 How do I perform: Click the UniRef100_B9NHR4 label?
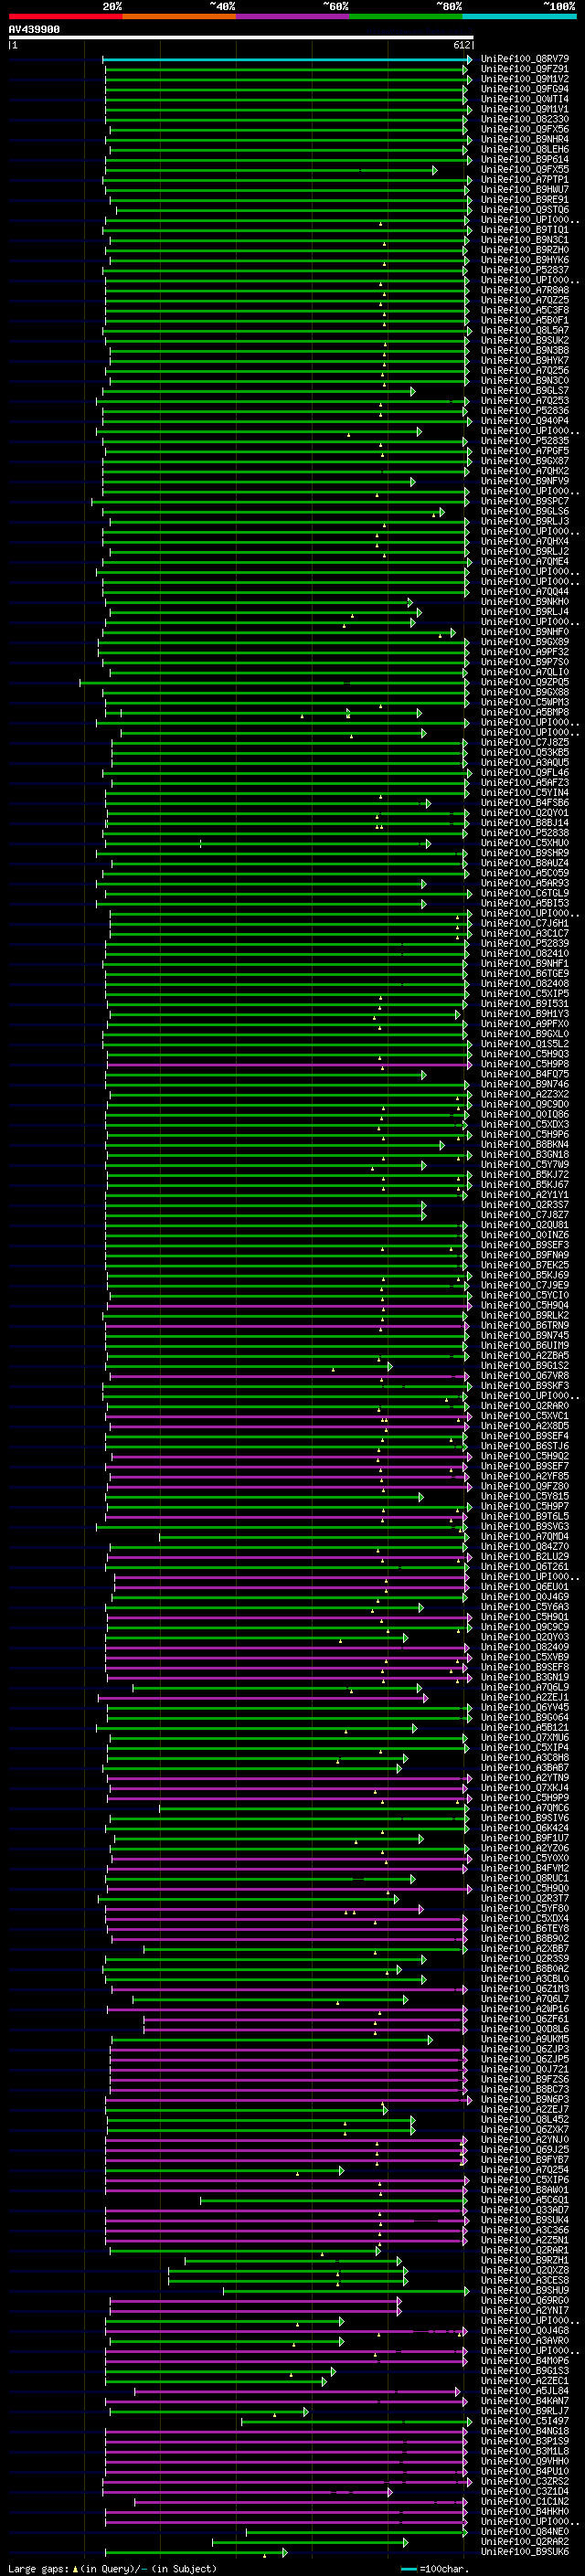click(x=525, y=139)
